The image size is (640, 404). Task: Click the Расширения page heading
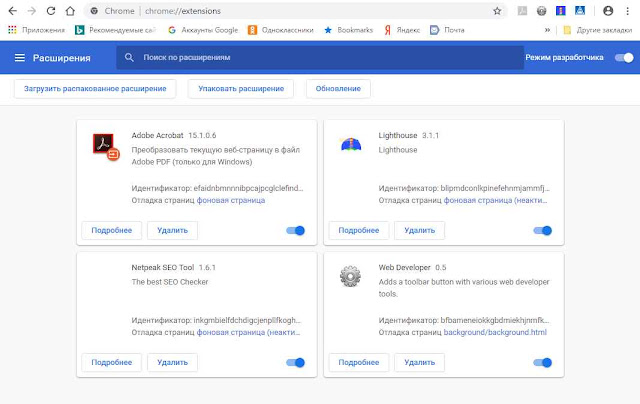coord(62,58)
